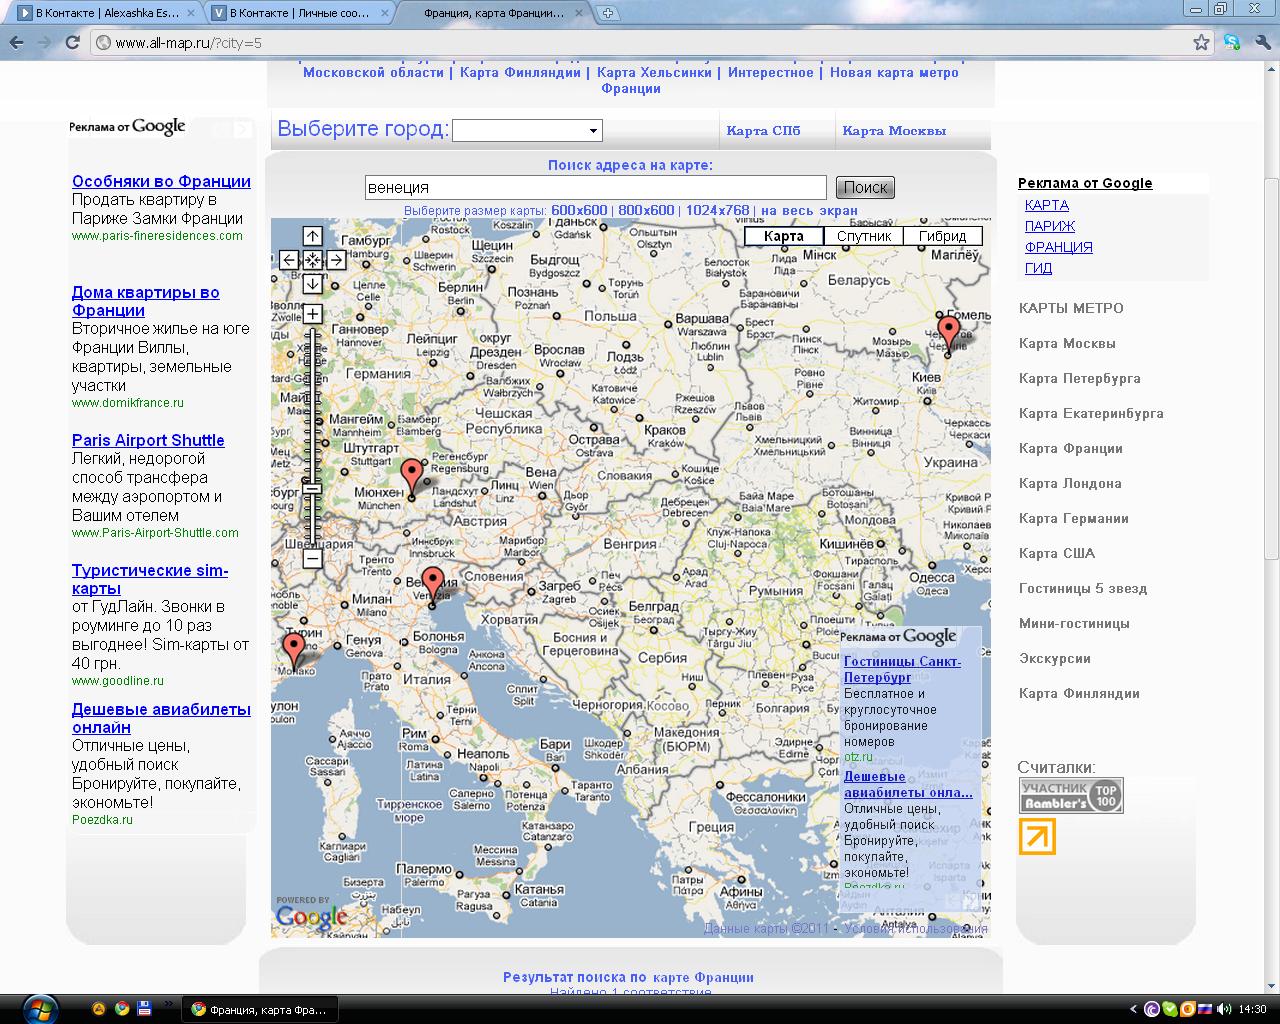Click 'ПАРИЖ' link in right ads
Image resolution: width=1280 pixels, height=1024 pixels.
1050,226
